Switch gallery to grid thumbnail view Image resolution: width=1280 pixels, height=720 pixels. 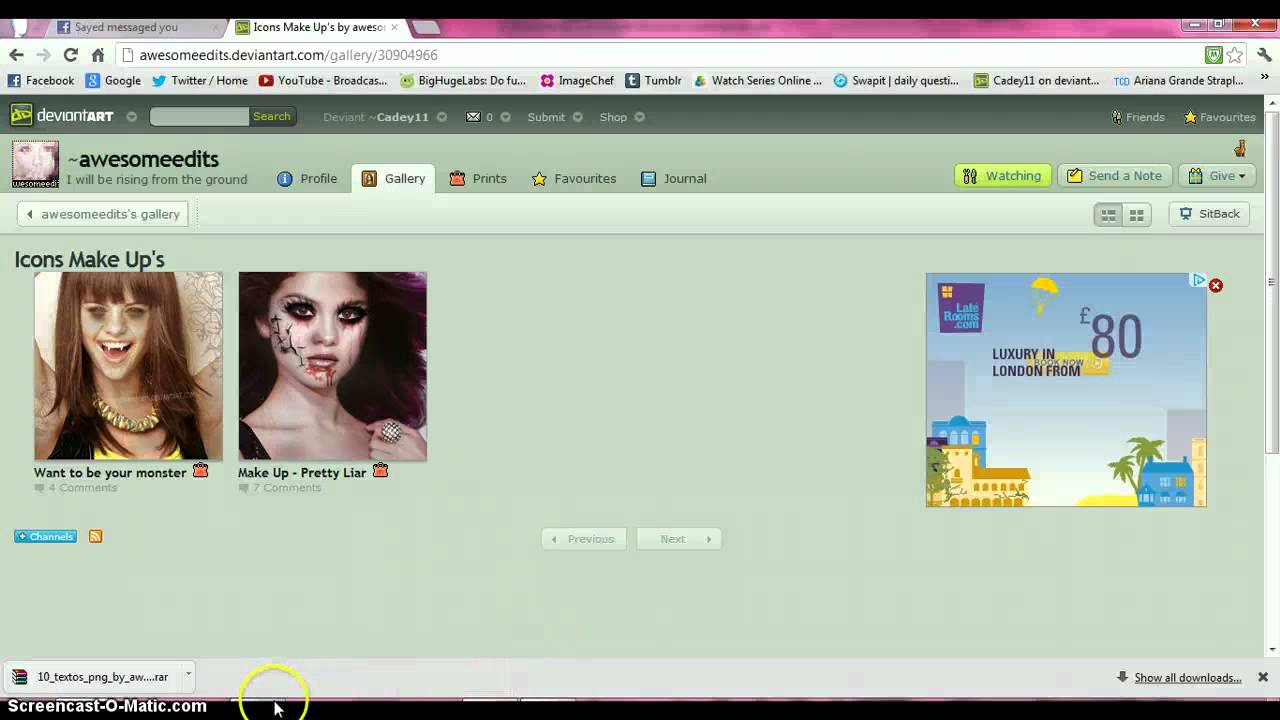pyautogui.click(x=1136, y=214)
